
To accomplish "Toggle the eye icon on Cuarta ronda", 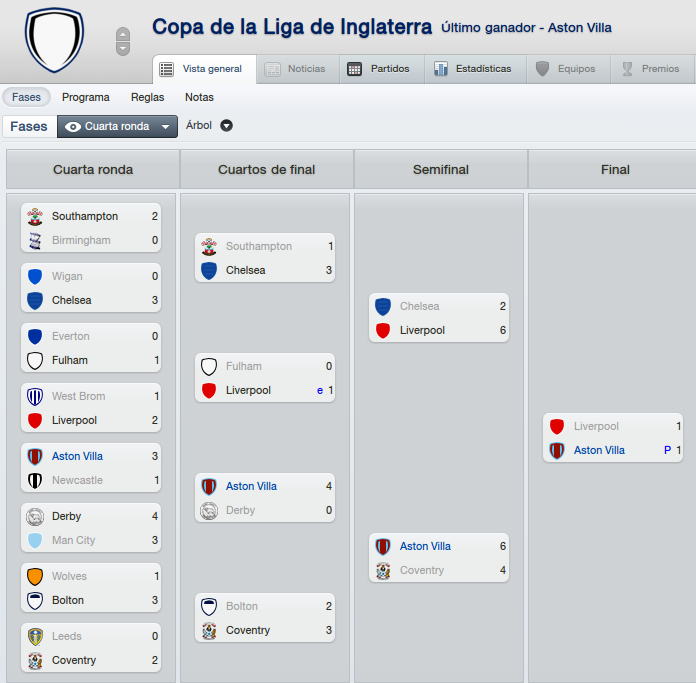I will click(x=73, y=127).
